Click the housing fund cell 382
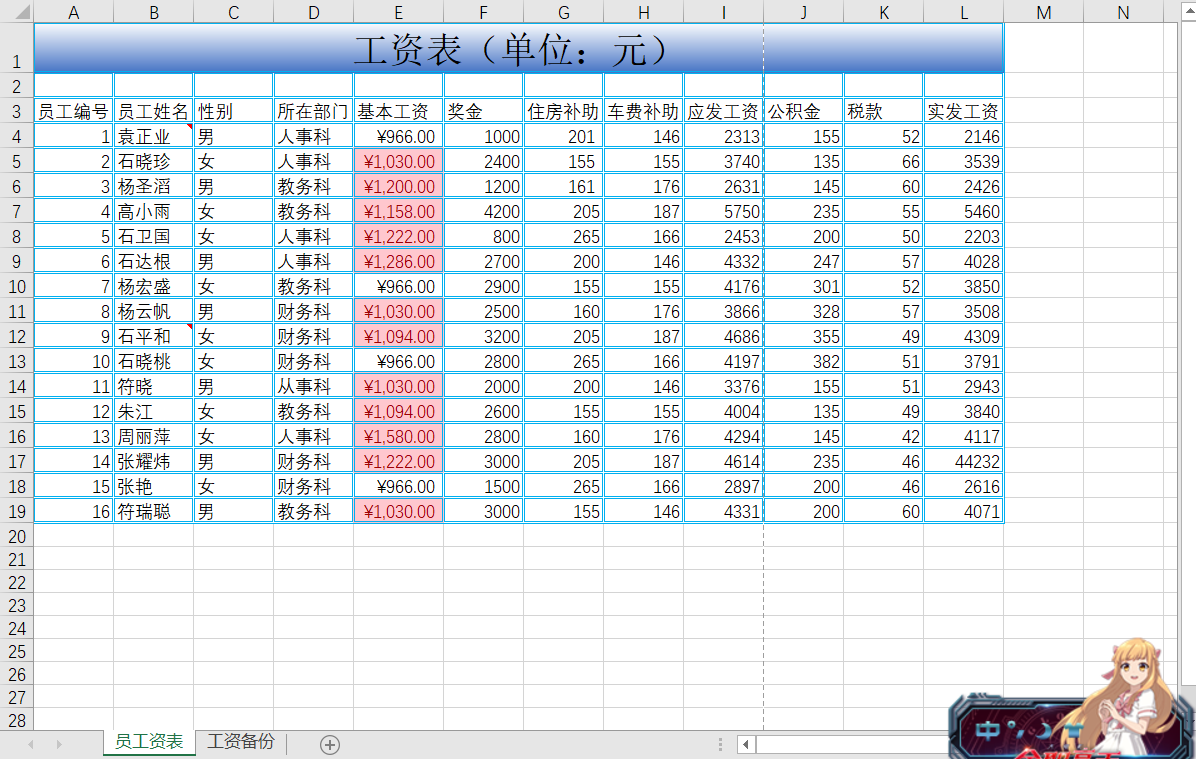Image resolution: width=1196 pixels, height=759 pixels. click(804, 362)
